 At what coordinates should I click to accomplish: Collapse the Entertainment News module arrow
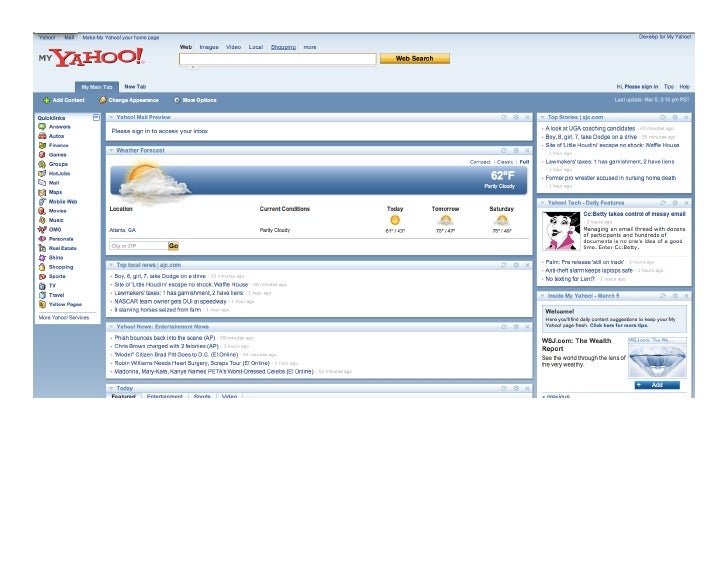click(x=111, y=327)
